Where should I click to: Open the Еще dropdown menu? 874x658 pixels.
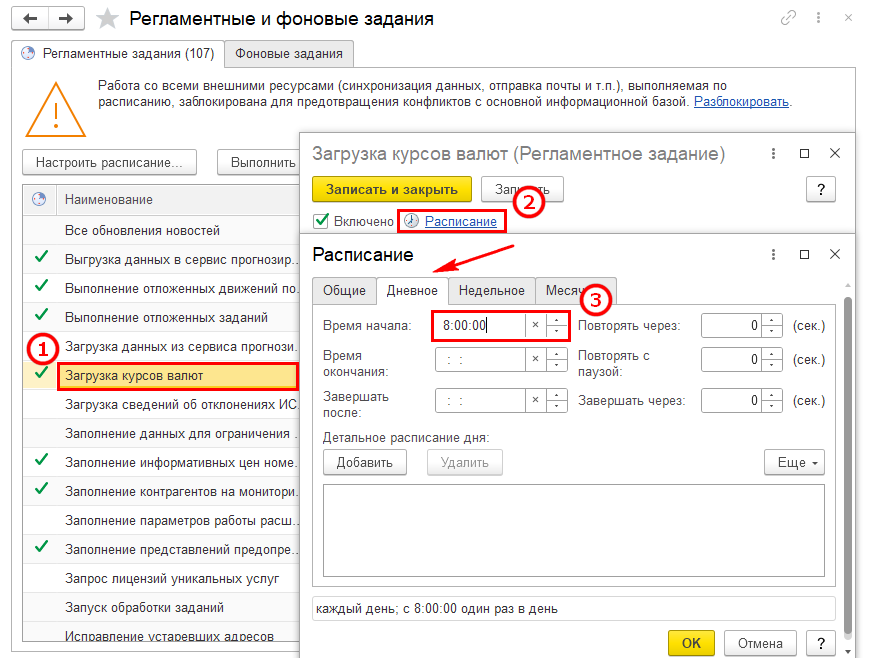click(794, 462)
